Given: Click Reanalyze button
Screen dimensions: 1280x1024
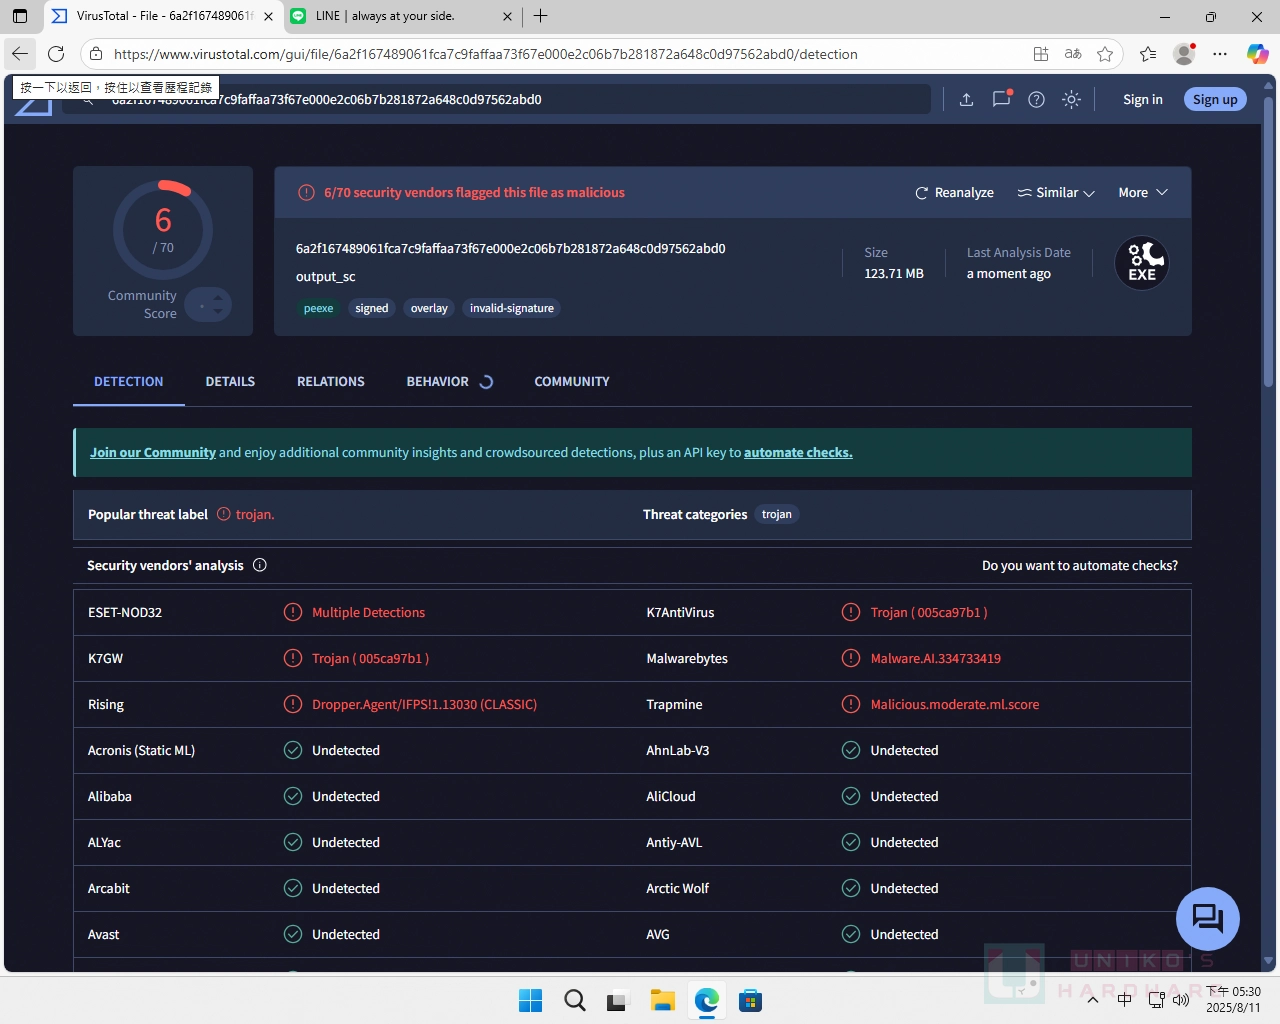Looking at the screenshot, I should pos(954,192).
